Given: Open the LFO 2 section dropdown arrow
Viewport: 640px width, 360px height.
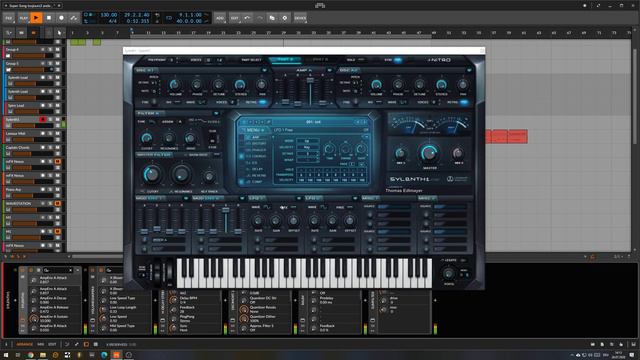Looking at the screenshot, I should [355, 198].
